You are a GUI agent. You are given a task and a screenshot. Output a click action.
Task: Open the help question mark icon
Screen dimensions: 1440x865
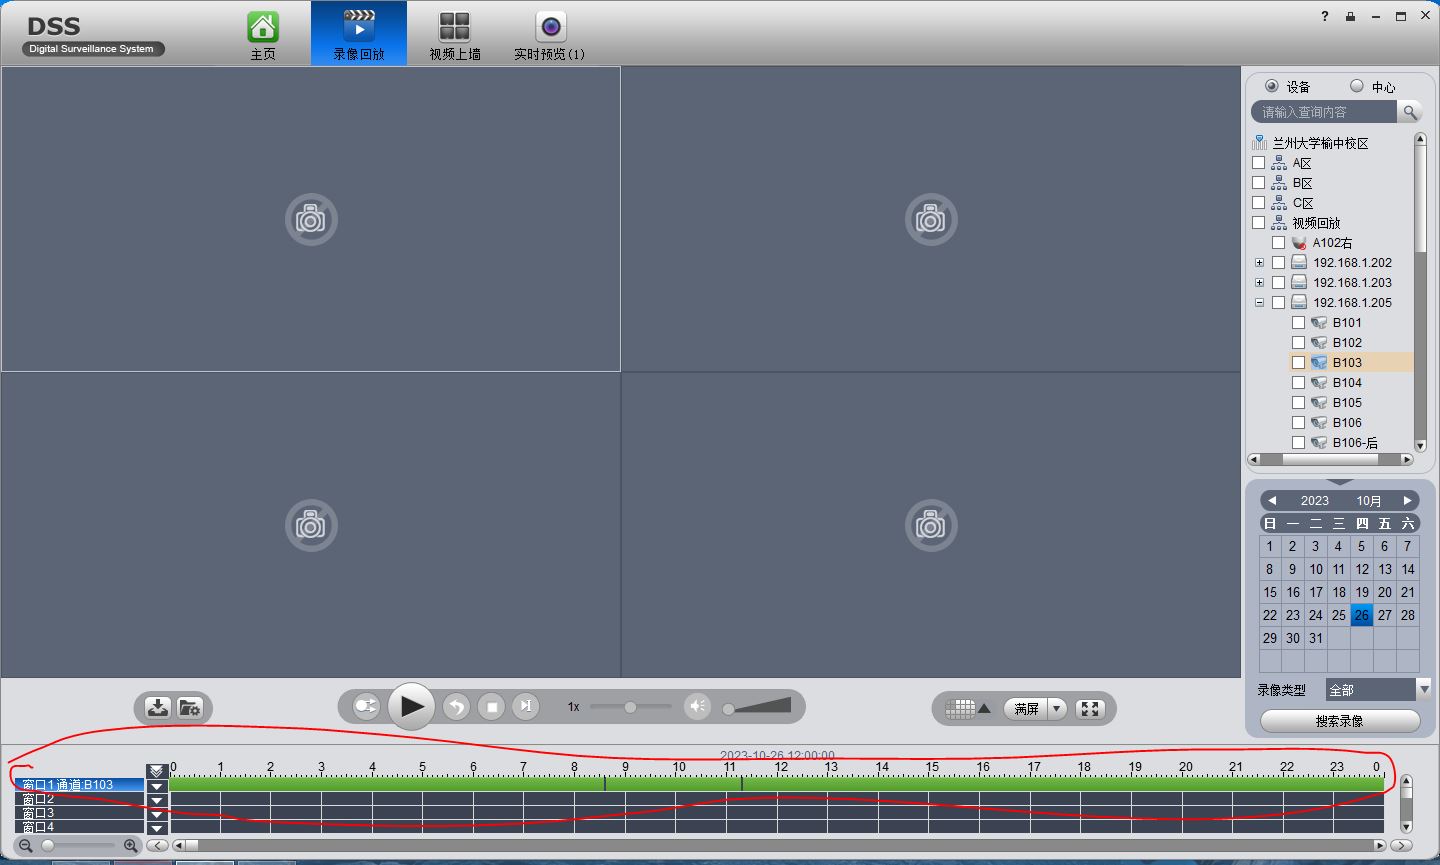click(x=1325, y=16)
